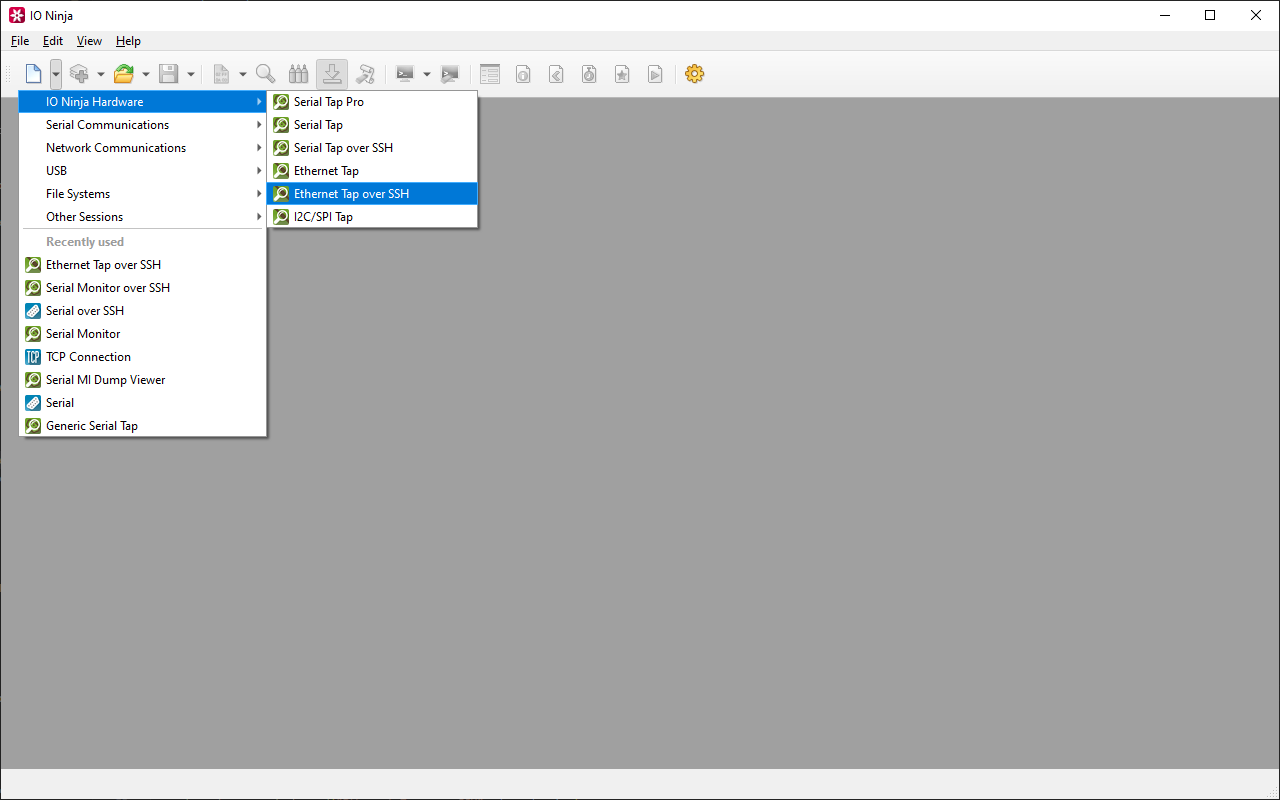Viewport: 1280px width, 800px height.
Task: Open the View menu
Action: coord(90,41)
